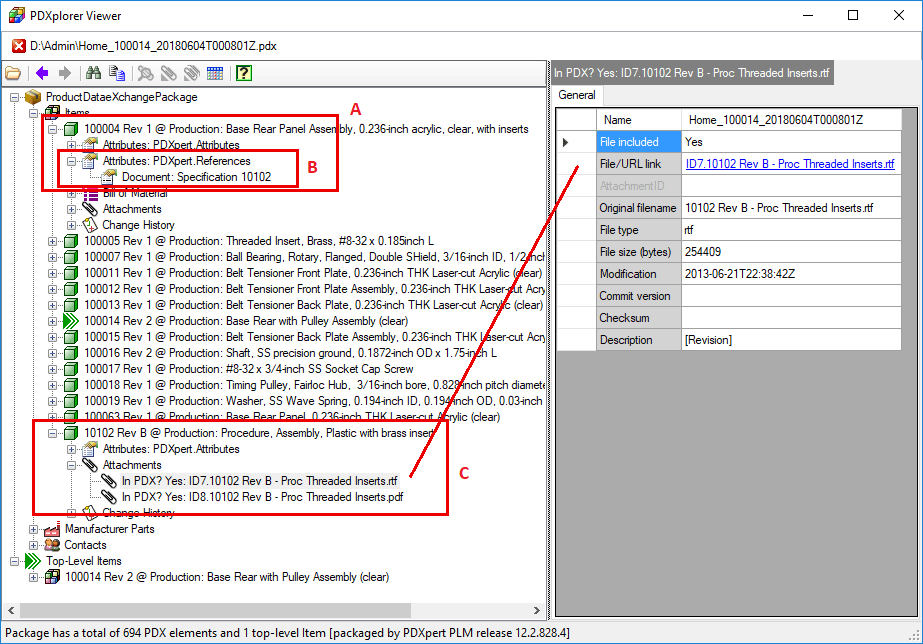Image resolution: width=923 pixels, height=644 pixels.
Task: Click the single paperclip toolbar icon
Action: [x=168, y=74]
